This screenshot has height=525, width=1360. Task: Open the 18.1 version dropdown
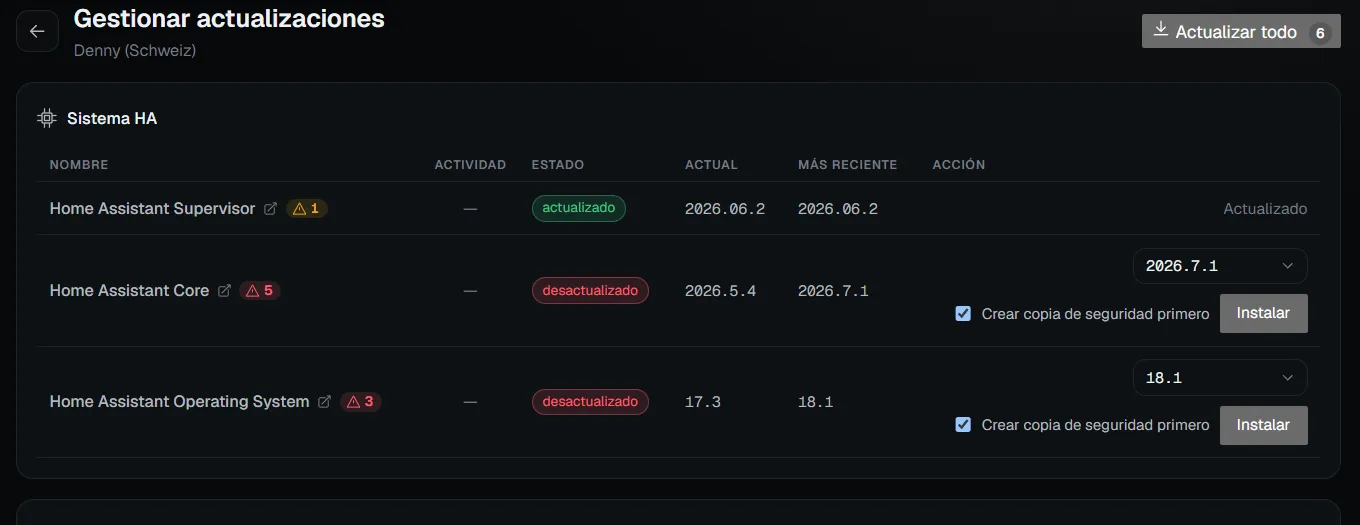pos(1220,378)
